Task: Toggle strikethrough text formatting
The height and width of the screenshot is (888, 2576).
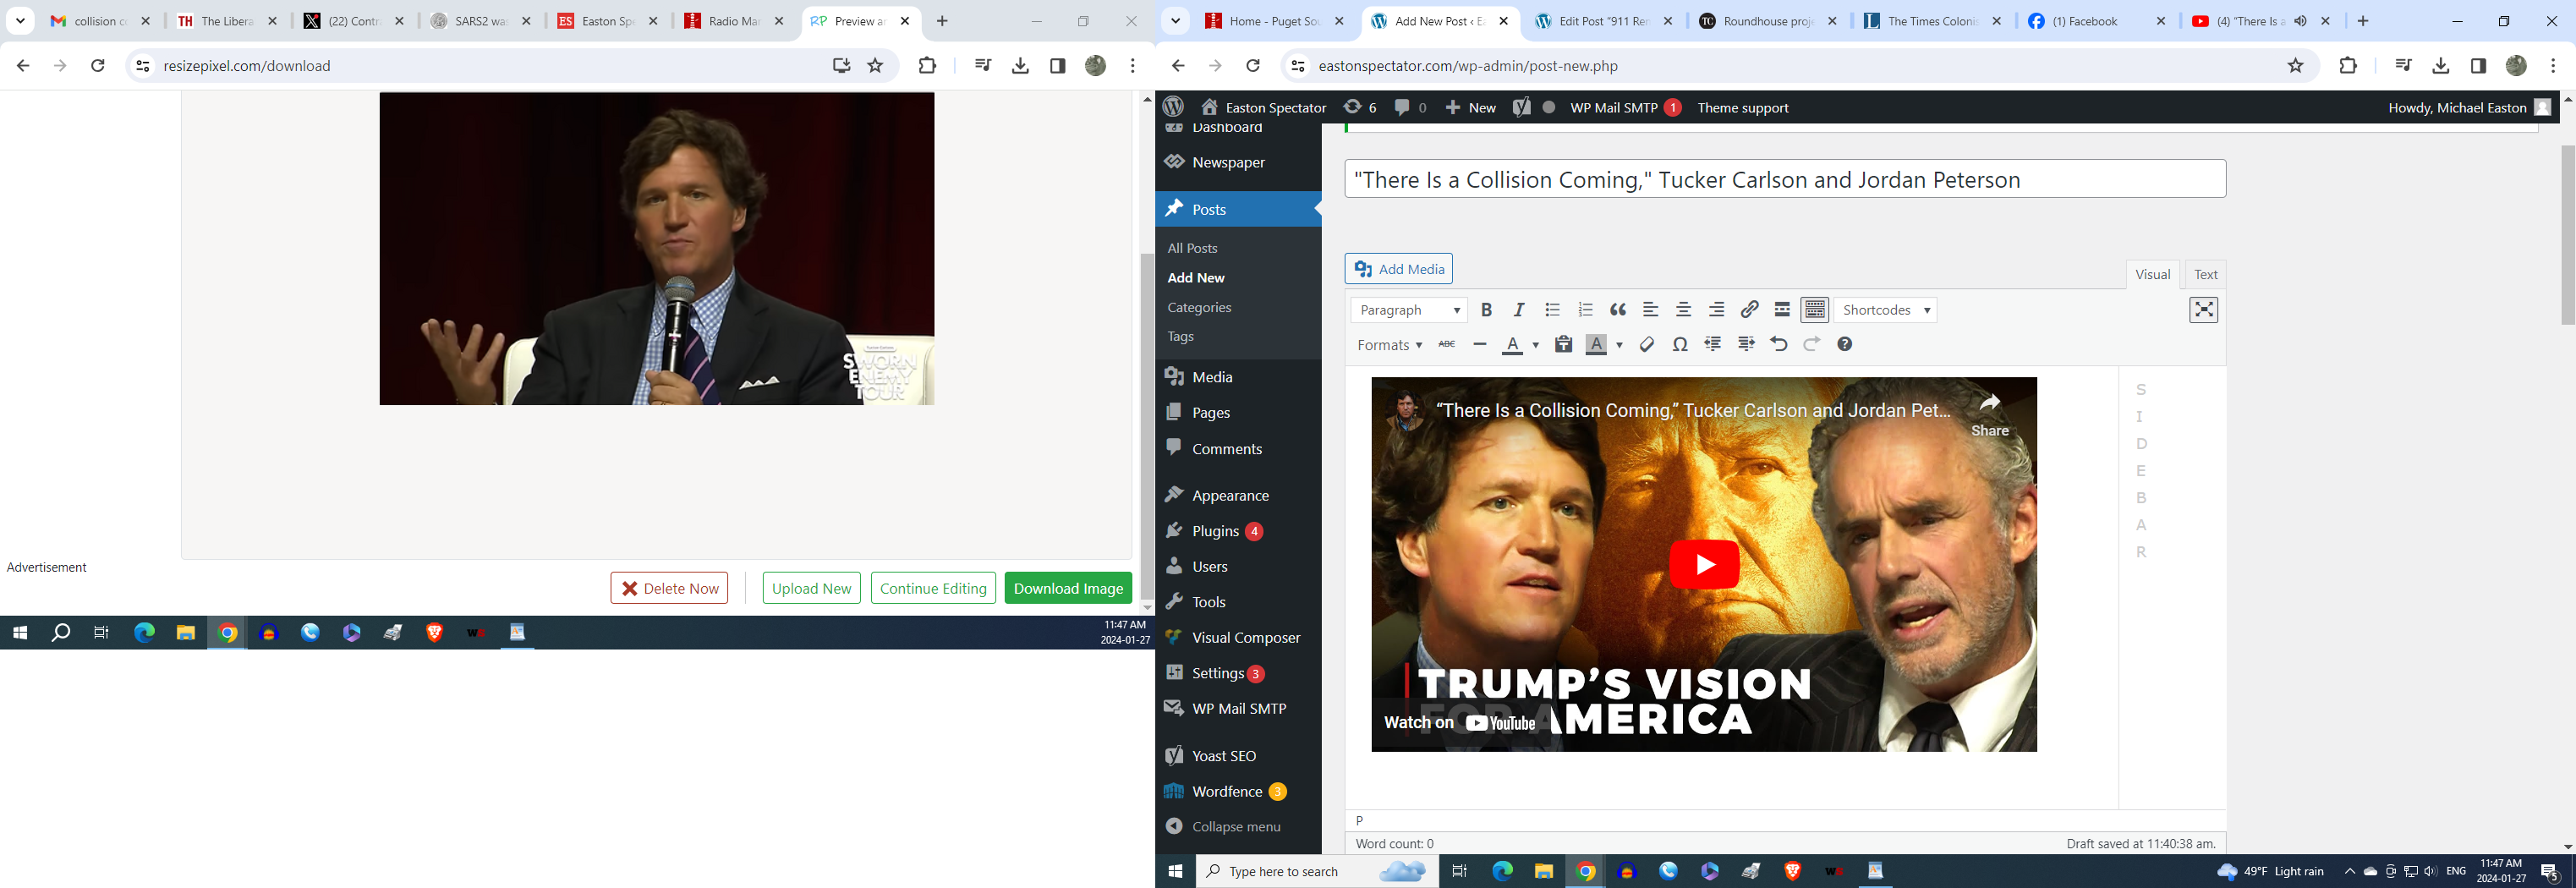Action: pos(1446,344)
